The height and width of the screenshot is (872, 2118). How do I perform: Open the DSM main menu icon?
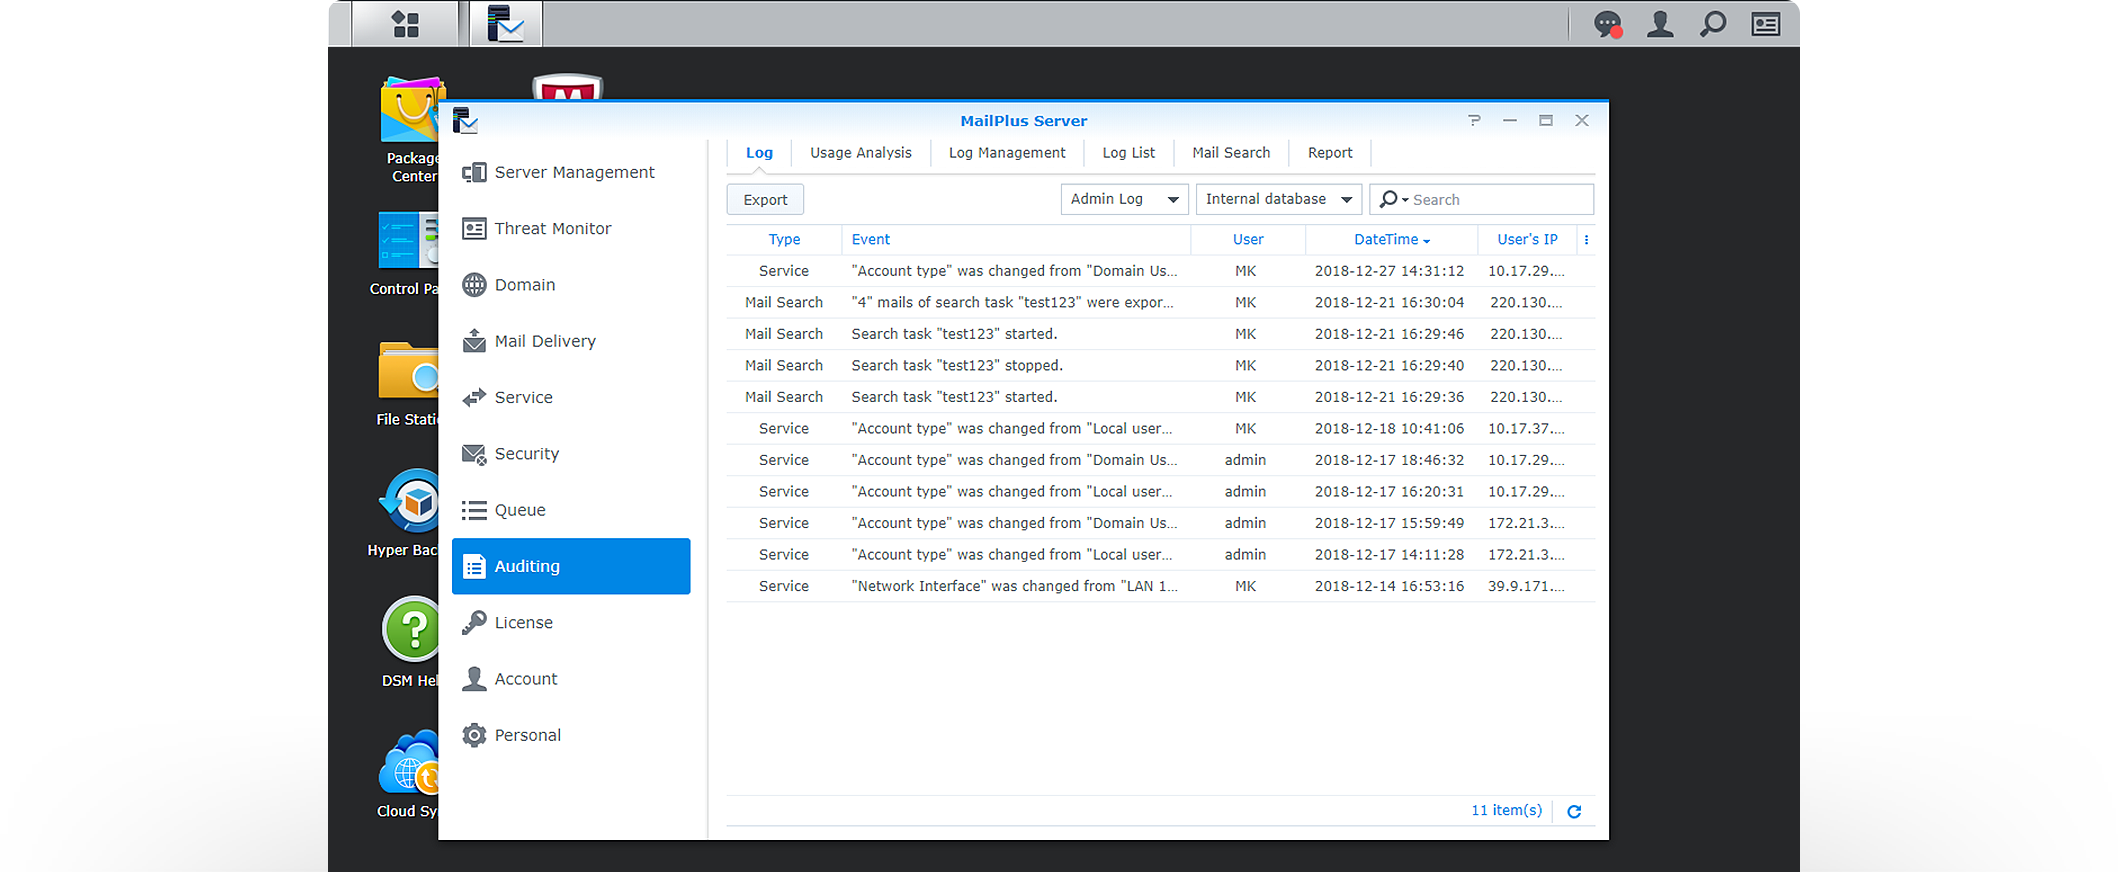coord(405,24)
